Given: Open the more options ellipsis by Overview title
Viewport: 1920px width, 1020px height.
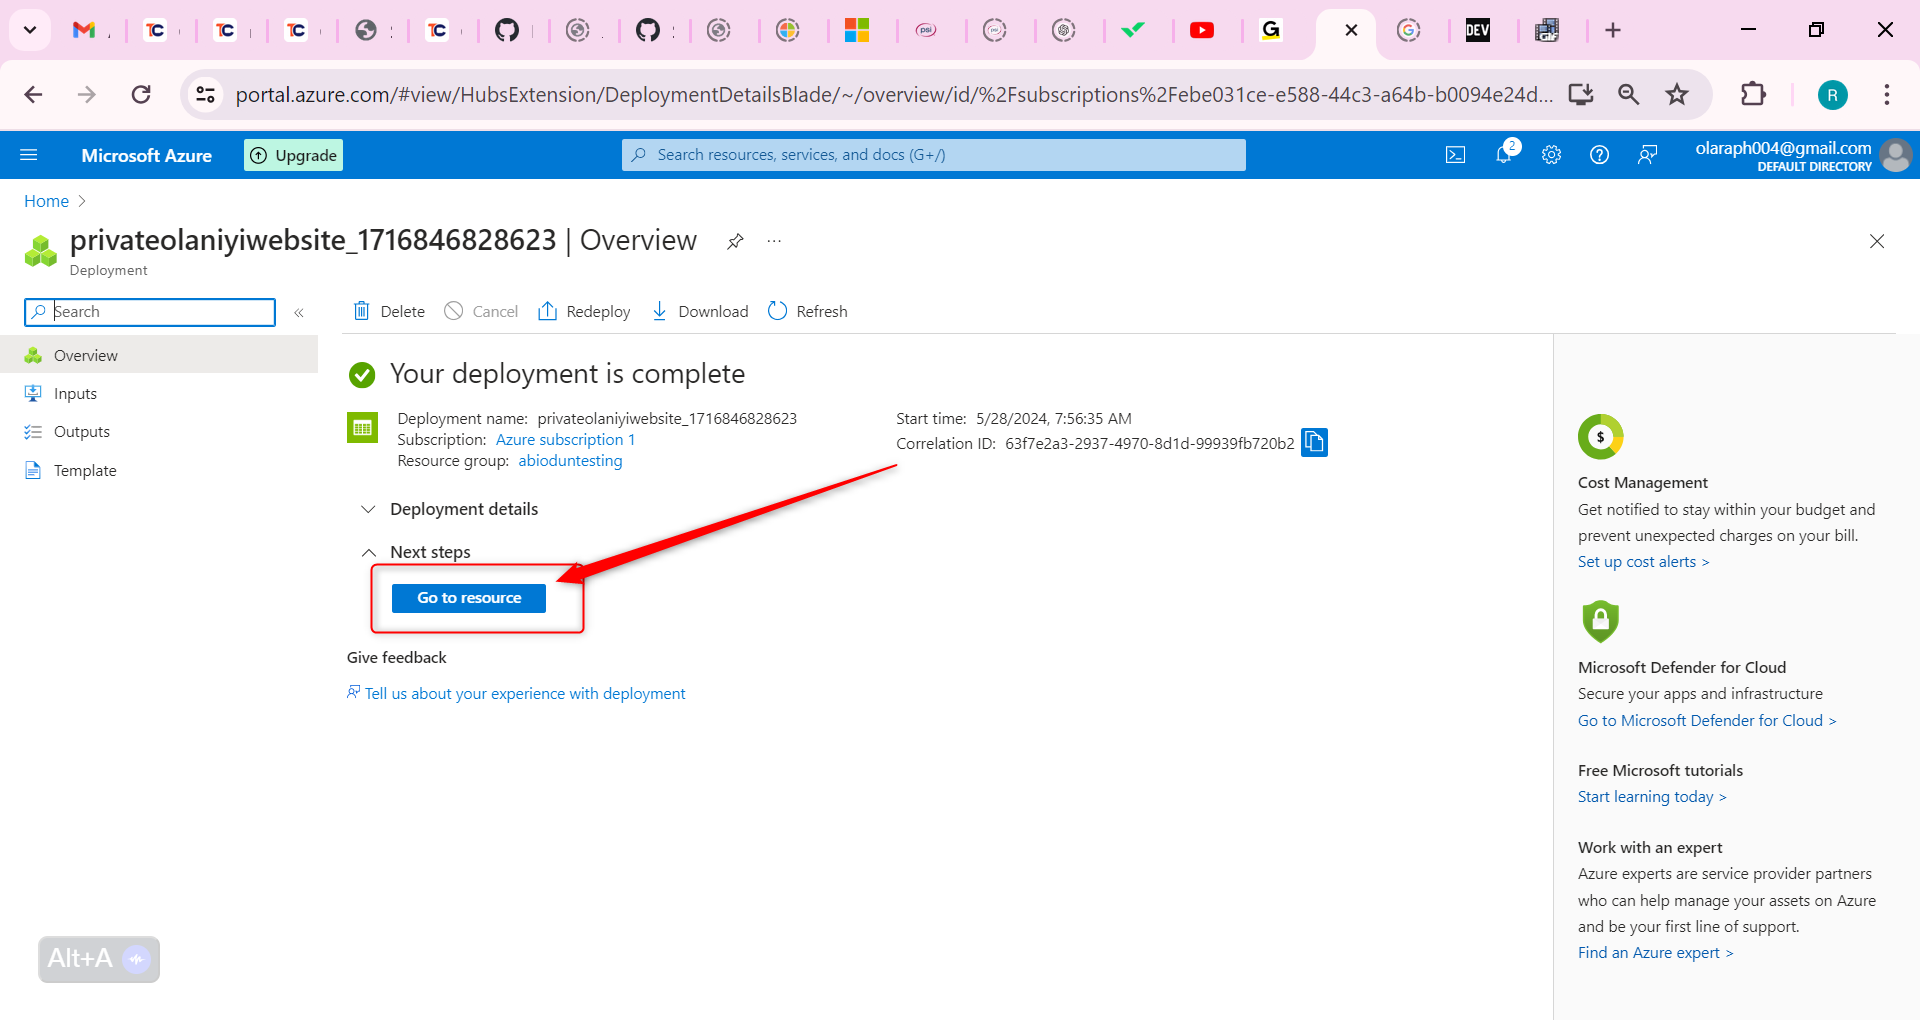Looking at the screenshot, I should click(774, 241).
